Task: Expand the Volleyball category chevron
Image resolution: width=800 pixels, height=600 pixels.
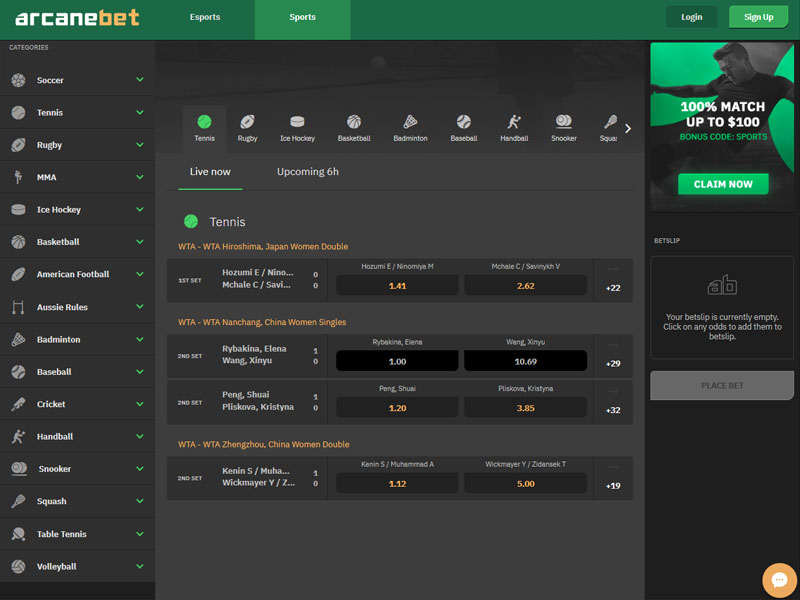Action: coord(140,566)
